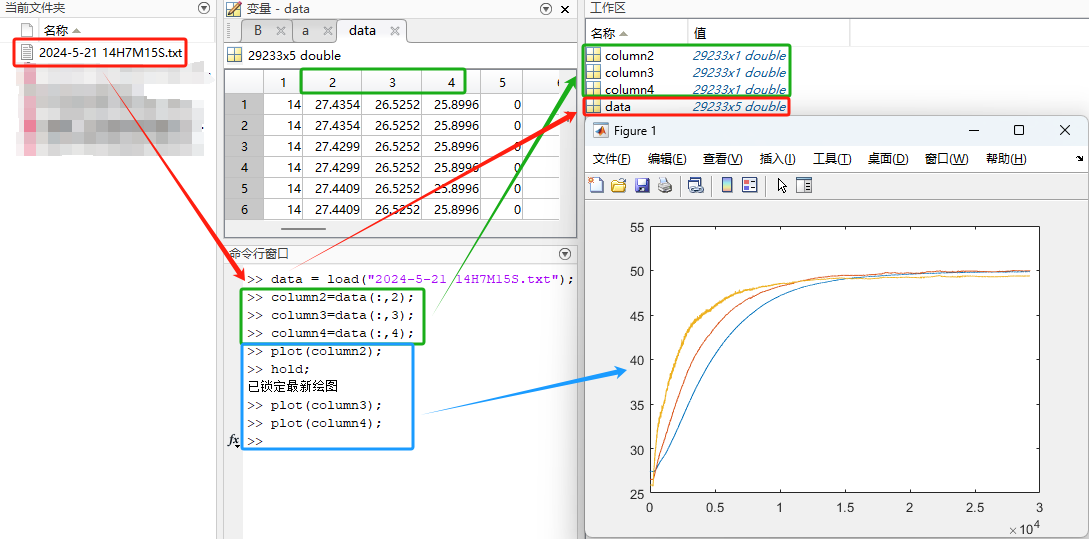
Task: Select column 1 header in variable editor
Action: pyautogui.click(x=283, y=83)
